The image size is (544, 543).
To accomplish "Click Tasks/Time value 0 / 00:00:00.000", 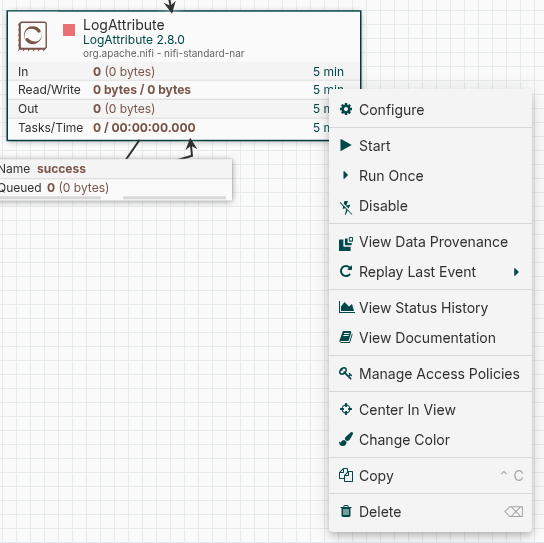I will 144,127.
